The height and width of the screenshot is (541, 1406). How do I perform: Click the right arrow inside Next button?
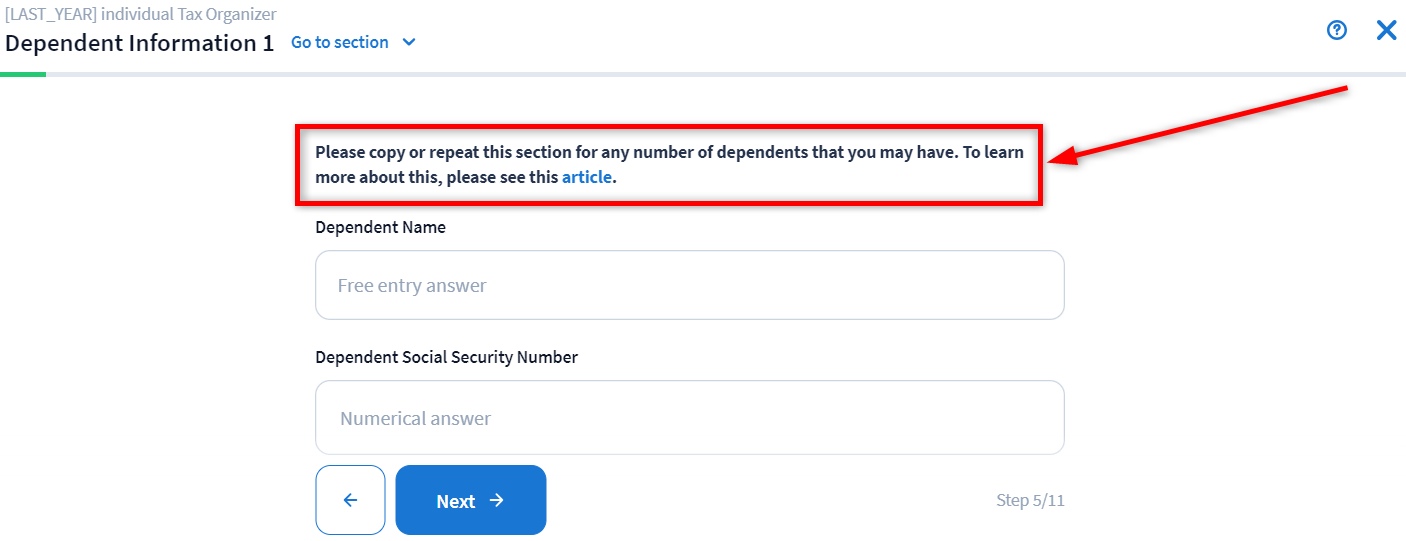point(497,500)
